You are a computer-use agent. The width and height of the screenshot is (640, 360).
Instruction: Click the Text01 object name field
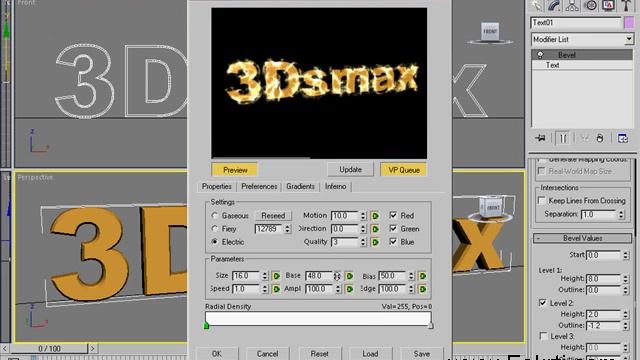[576, 23]
